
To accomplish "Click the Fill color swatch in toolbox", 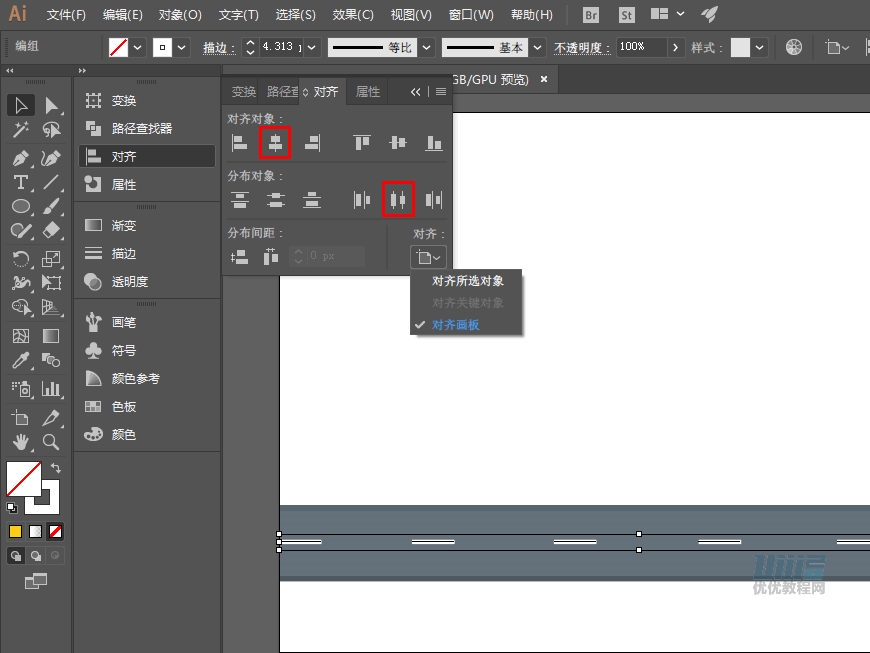I will pos(23,479).
